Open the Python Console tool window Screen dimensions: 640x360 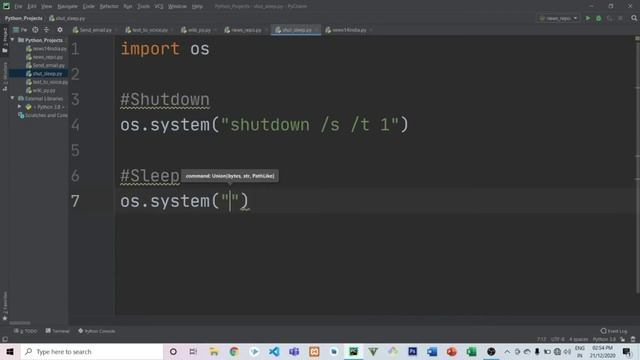coord(97,331)
